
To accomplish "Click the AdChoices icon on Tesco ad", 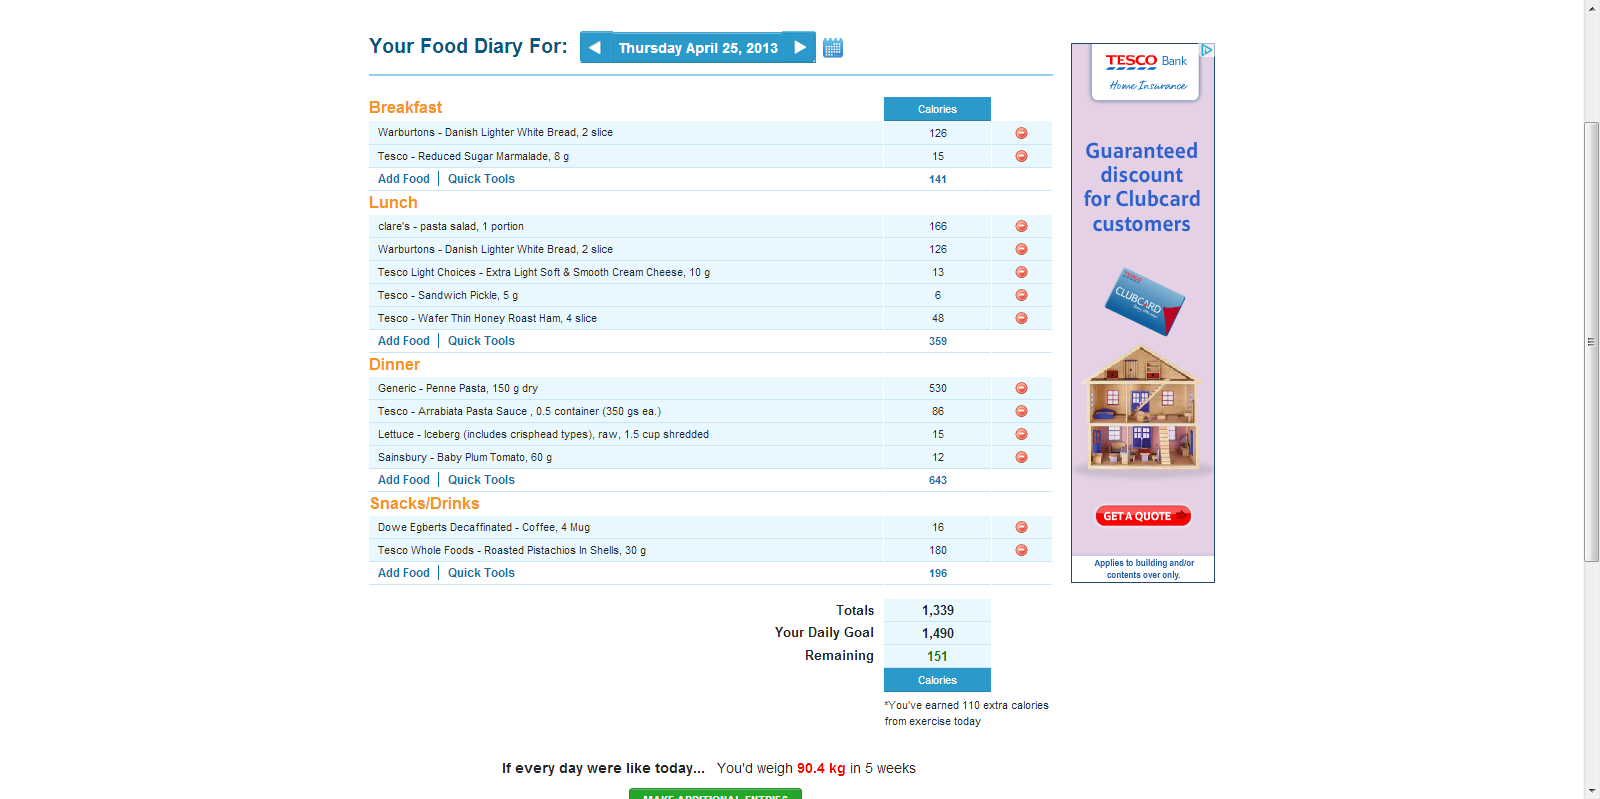I will tap(1207, 50).
